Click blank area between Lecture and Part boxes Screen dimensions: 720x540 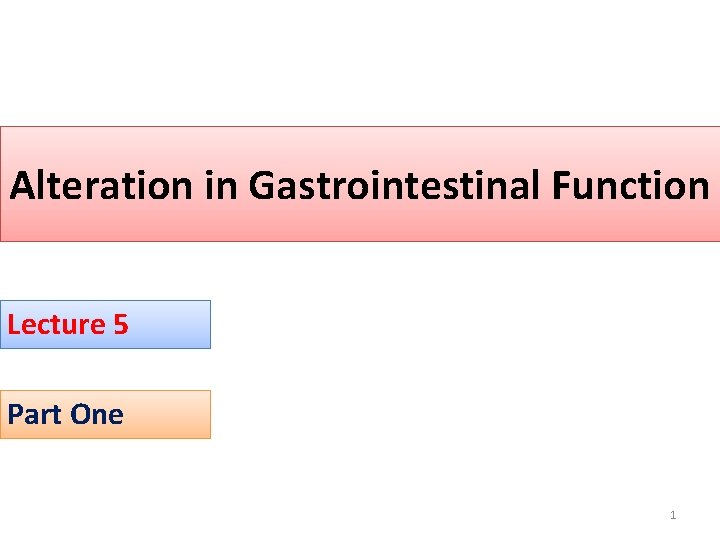pyautogui.click(x=105, y=369)
